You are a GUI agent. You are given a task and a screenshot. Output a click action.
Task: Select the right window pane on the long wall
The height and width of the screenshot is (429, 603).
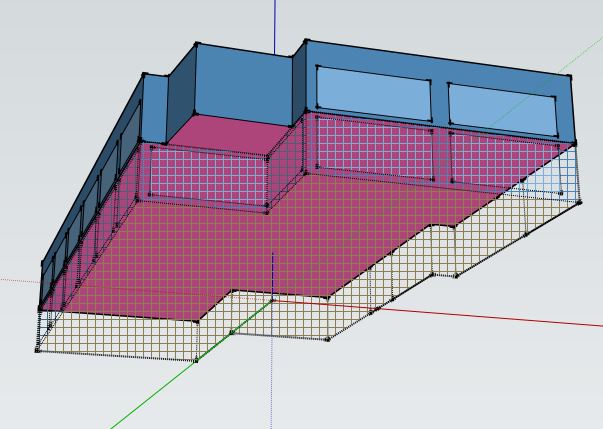click(503, 110)
